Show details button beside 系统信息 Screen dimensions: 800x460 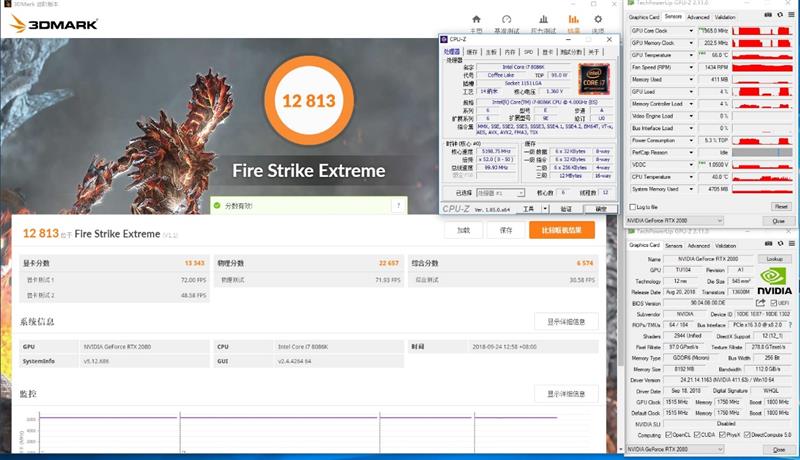click(566, 322)
